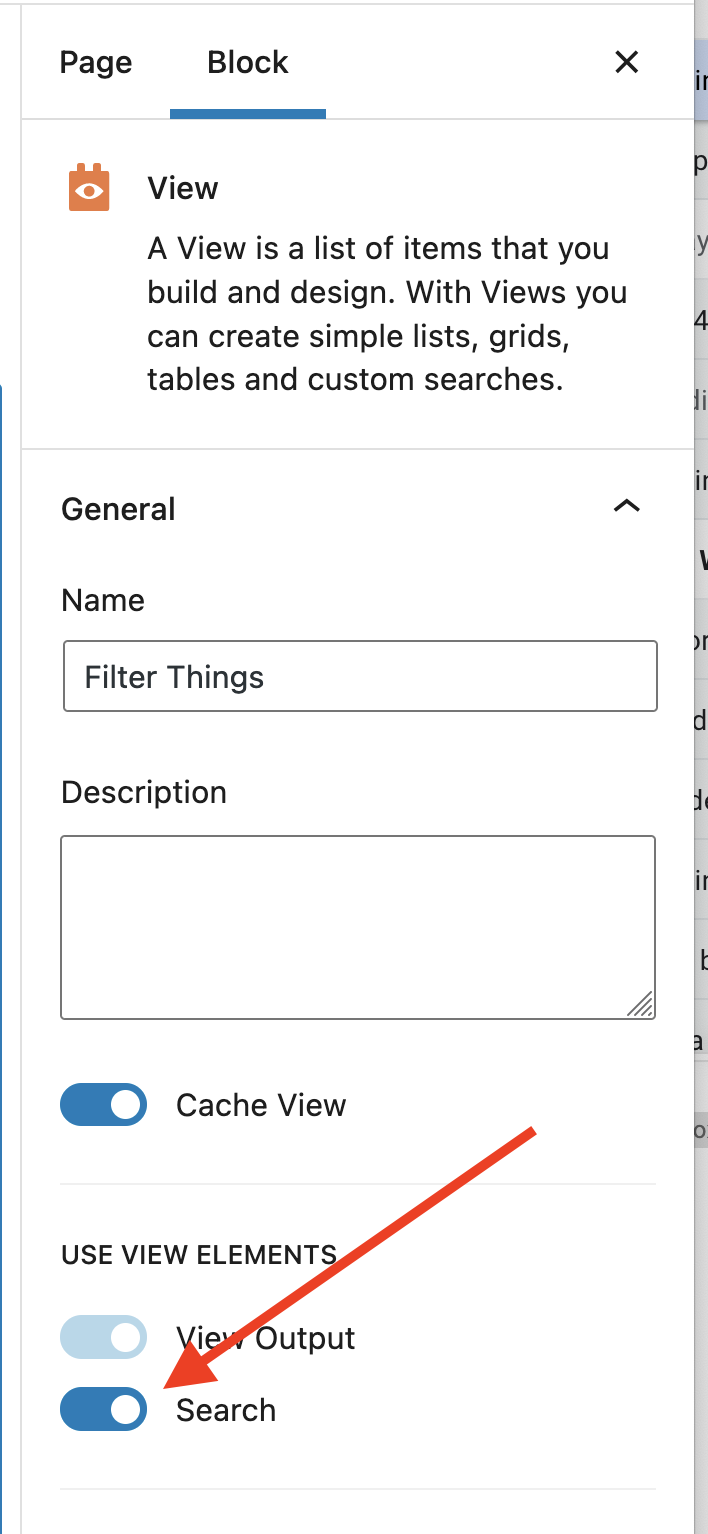Disable the Search element toggle
708x1534 pixels.
tap(103, 1409)
